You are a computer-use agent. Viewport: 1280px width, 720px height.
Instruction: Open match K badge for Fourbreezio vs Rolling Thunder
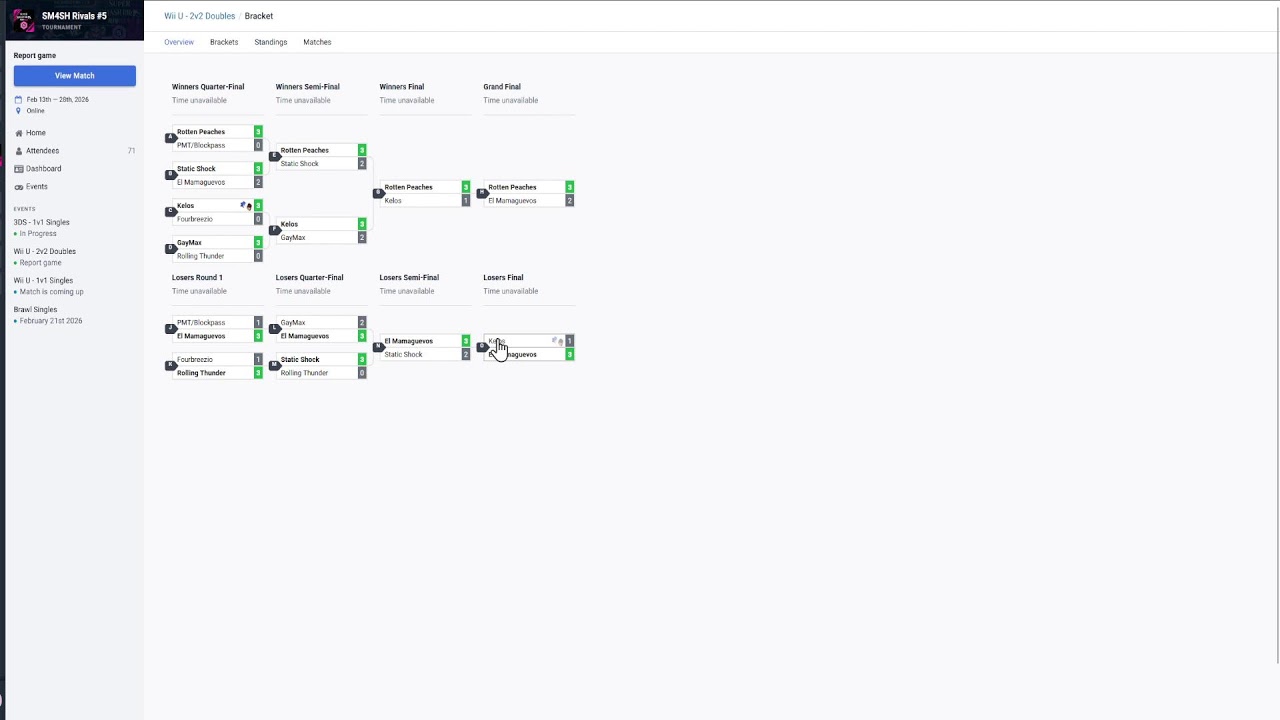click(x=170, y=366)
